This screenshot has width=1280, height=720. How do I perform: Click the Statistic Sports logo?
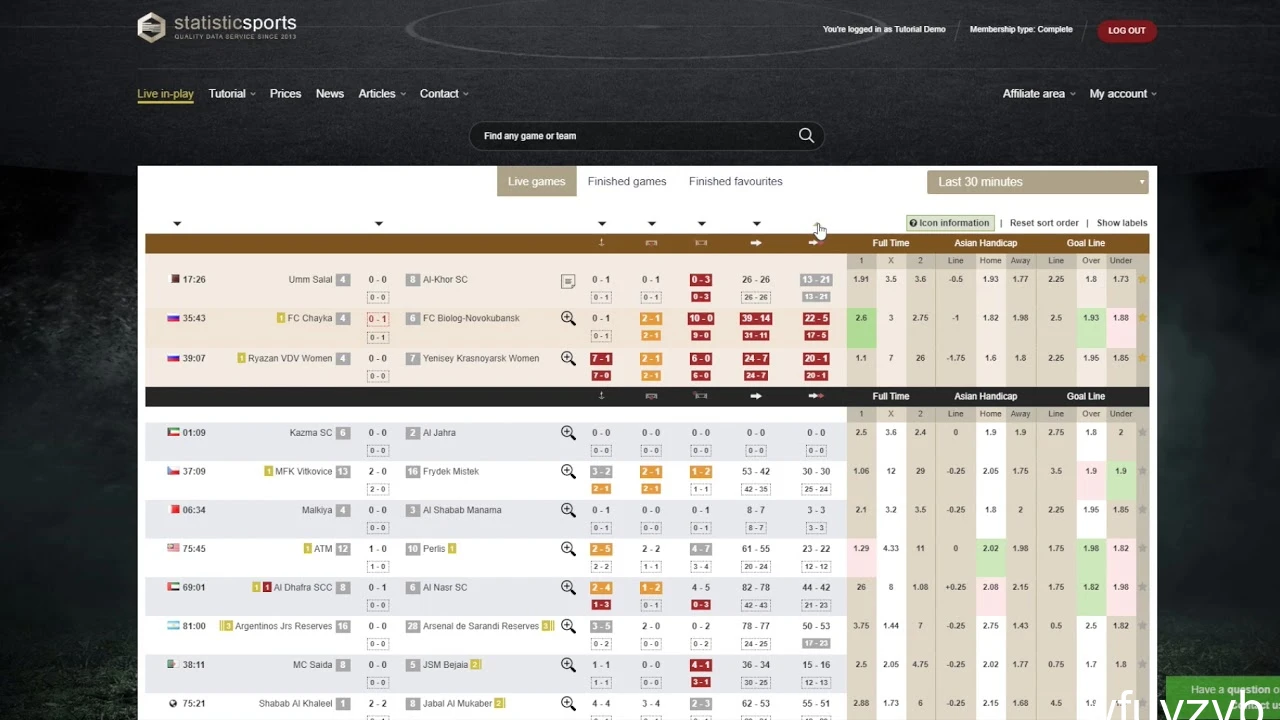217,27
